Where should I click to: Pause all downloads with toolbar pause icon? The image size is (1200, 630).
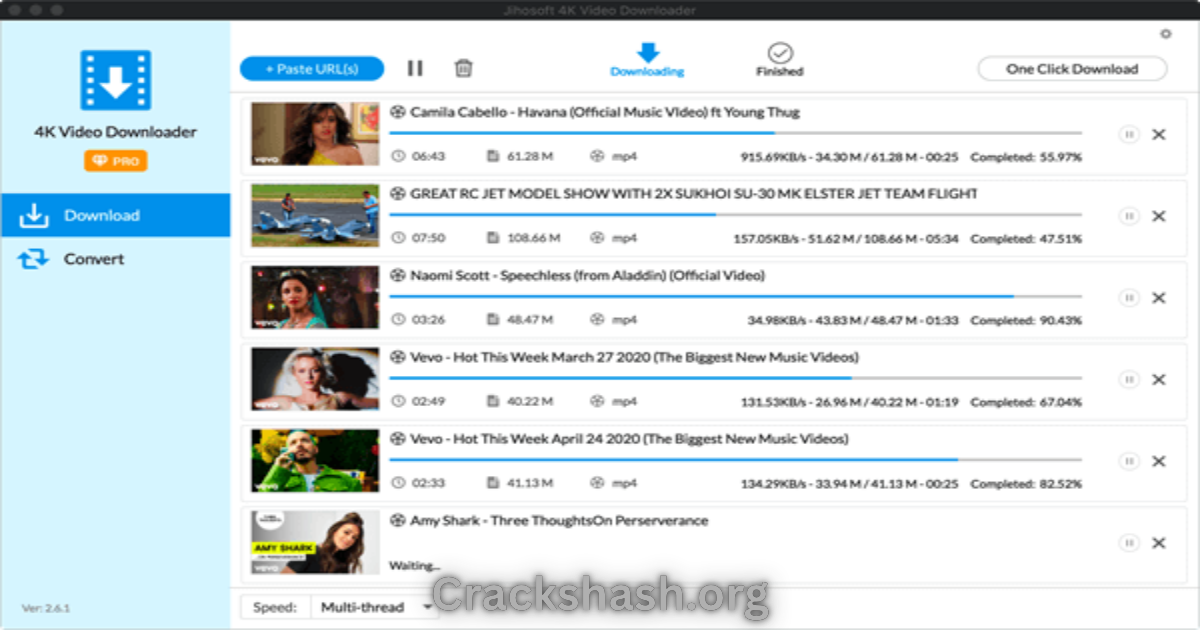pos(415,68)
